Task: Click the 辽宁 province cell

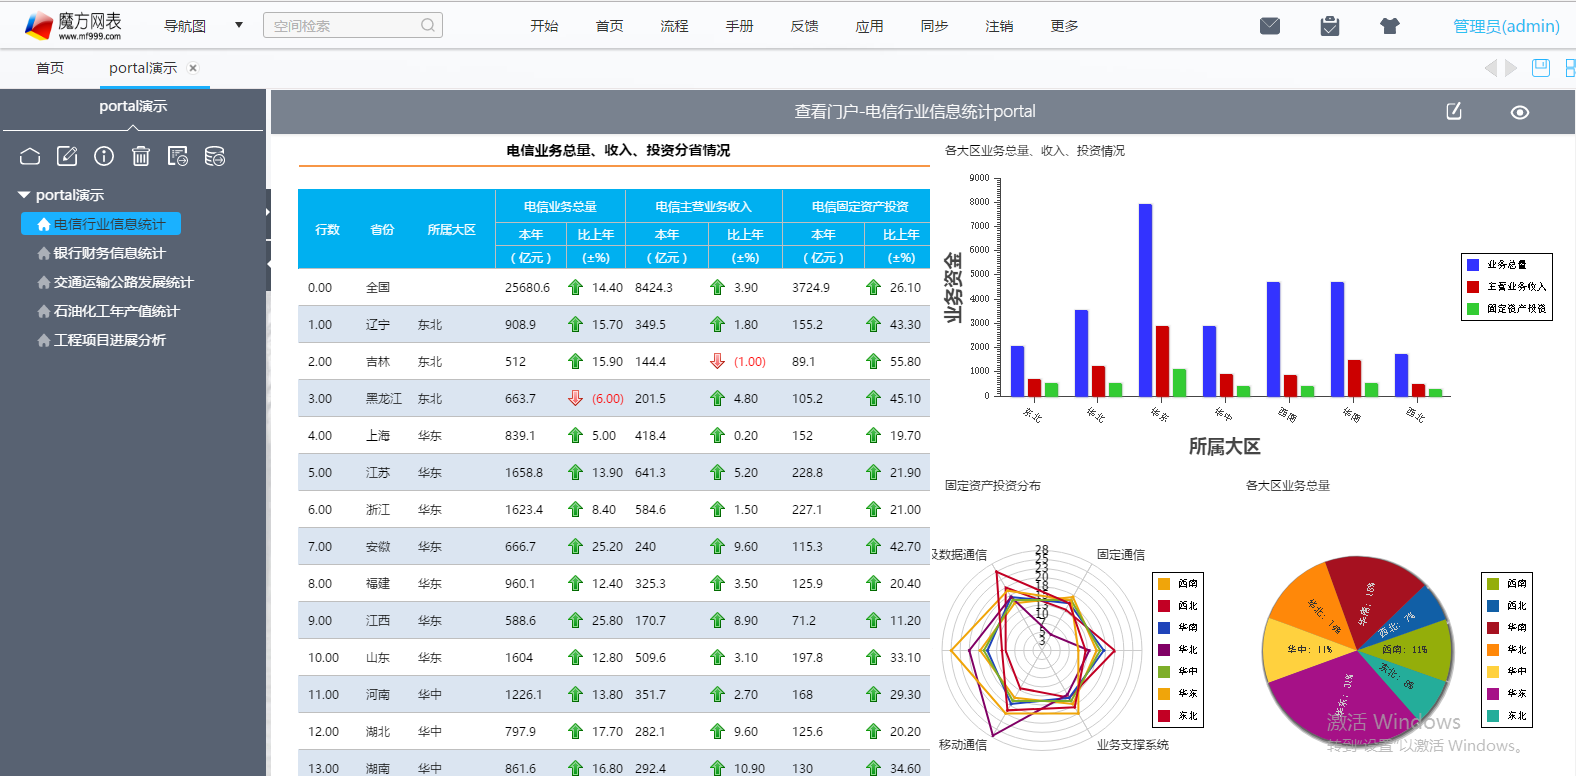Action: pyautogui.click(x=377, y=325)
